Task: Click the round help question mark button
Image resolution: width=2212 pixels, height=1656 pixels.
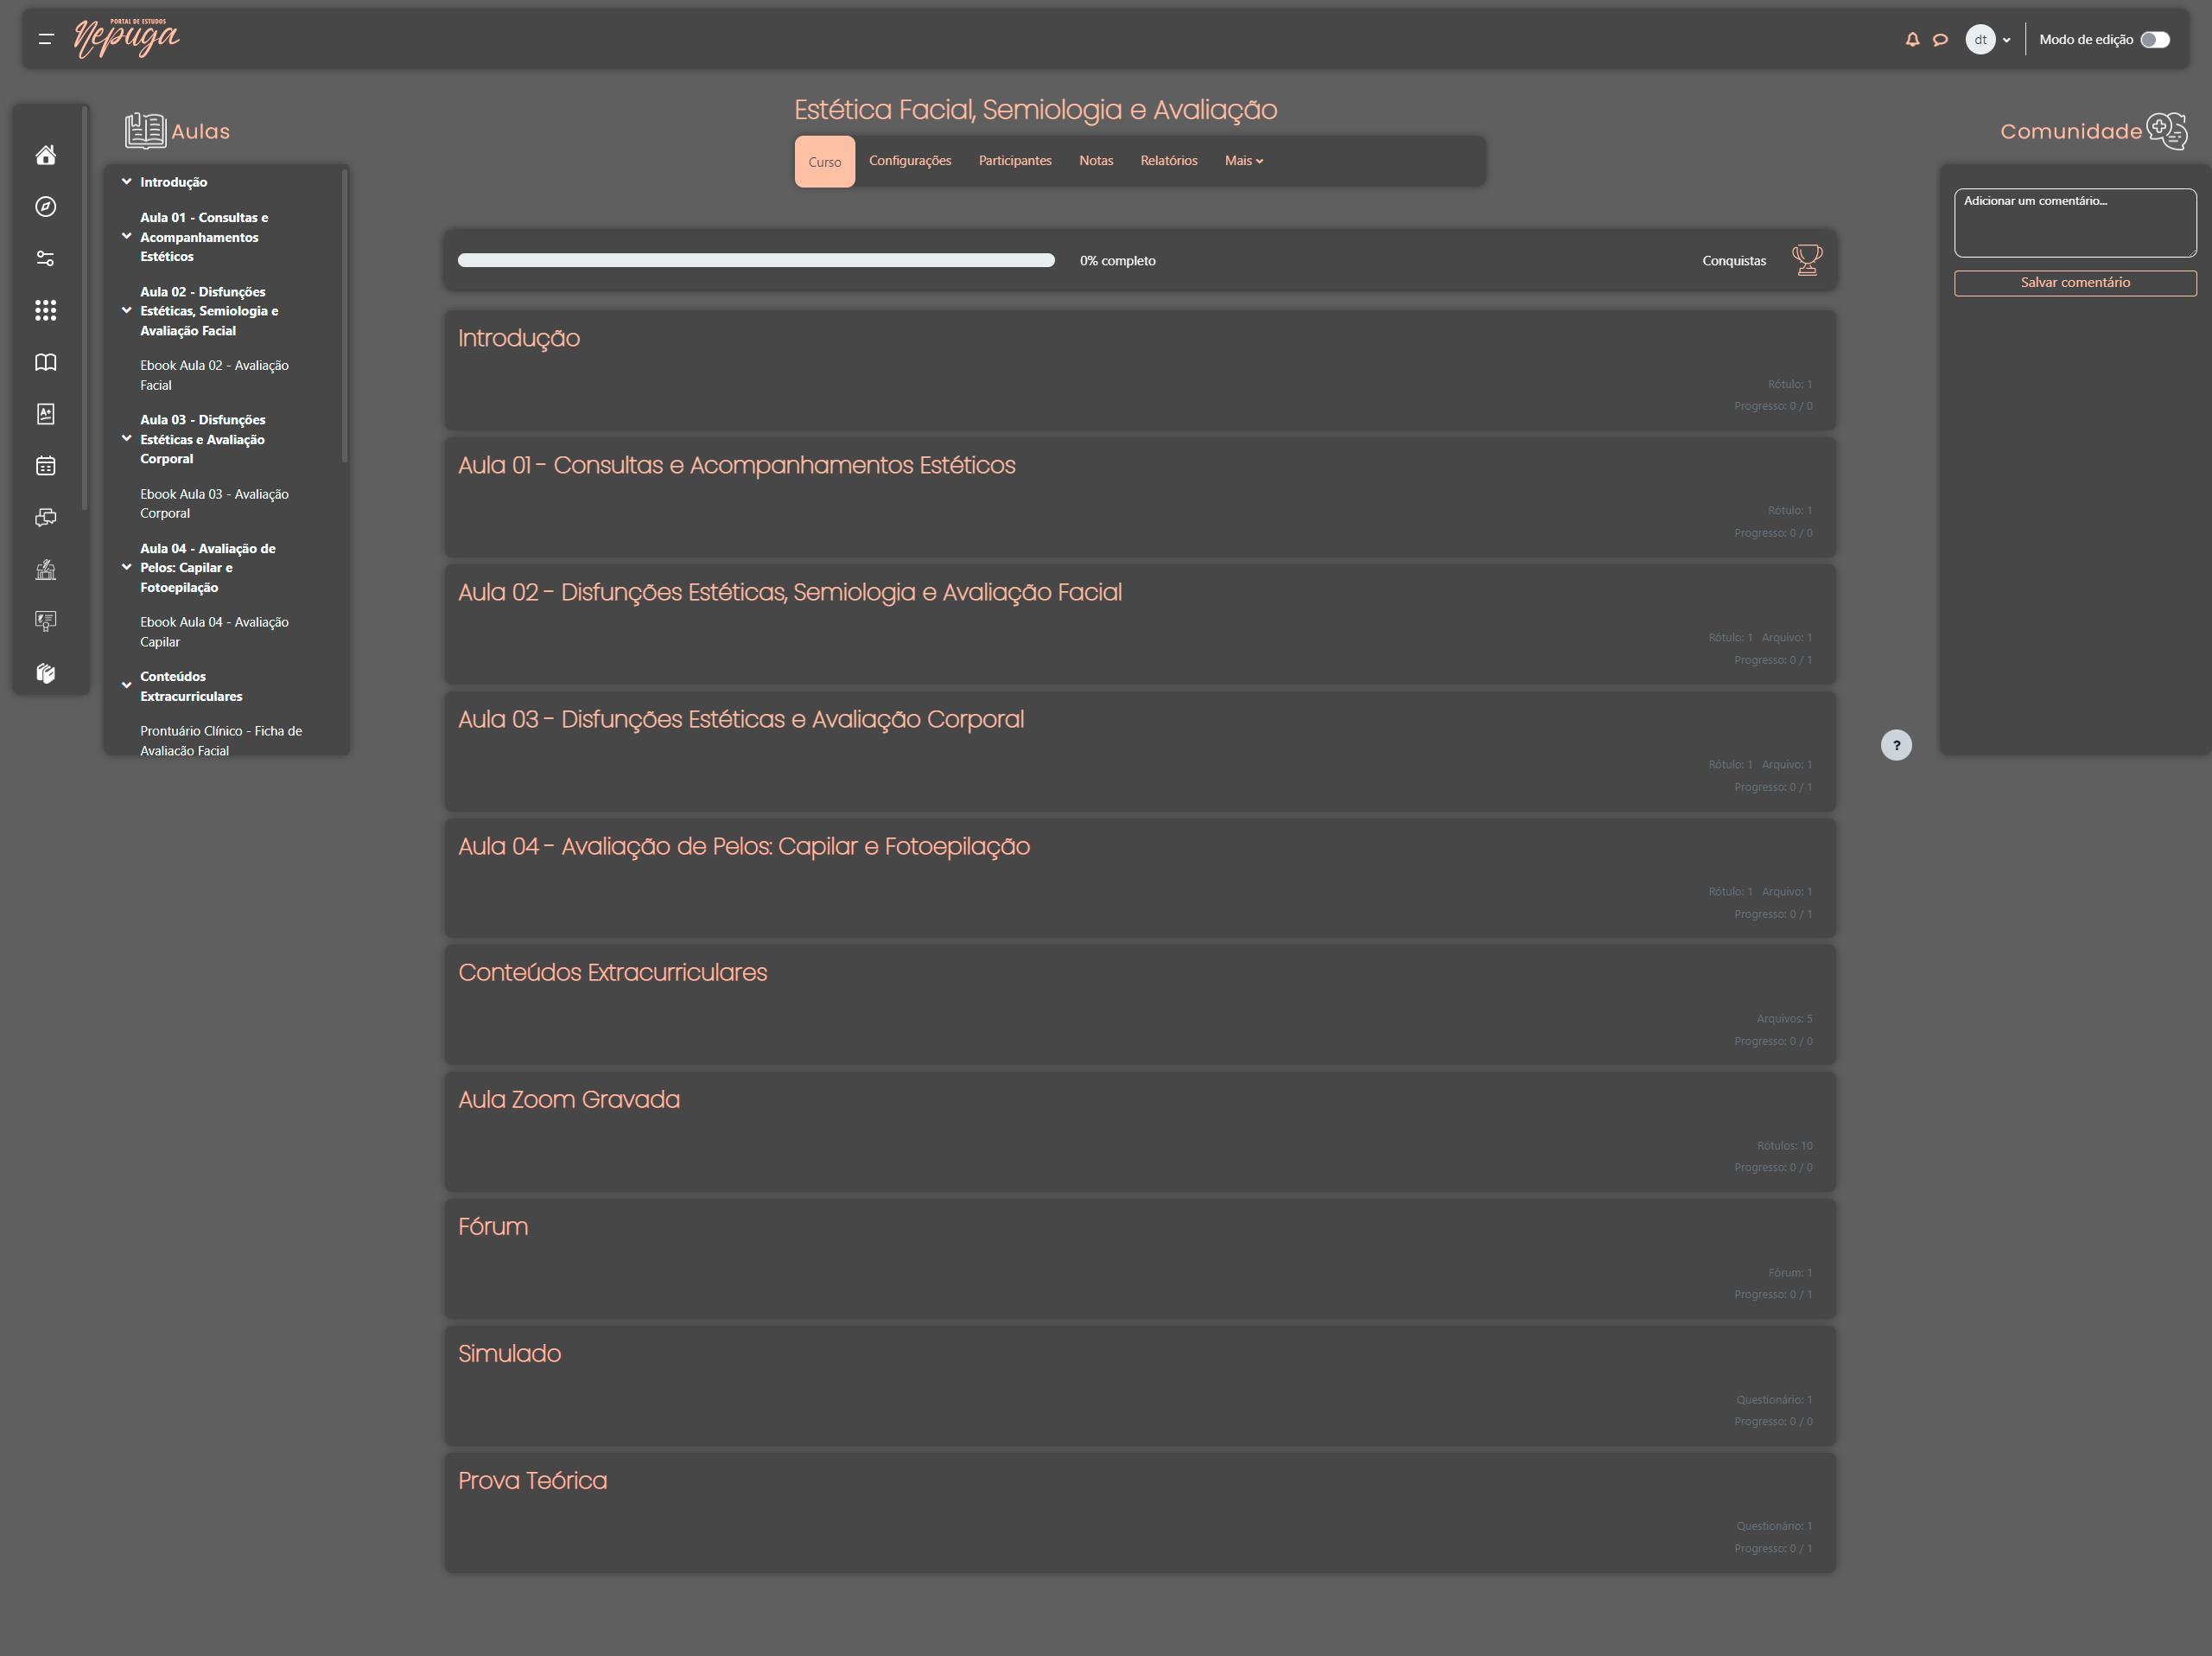Action: click(1896, 745)
